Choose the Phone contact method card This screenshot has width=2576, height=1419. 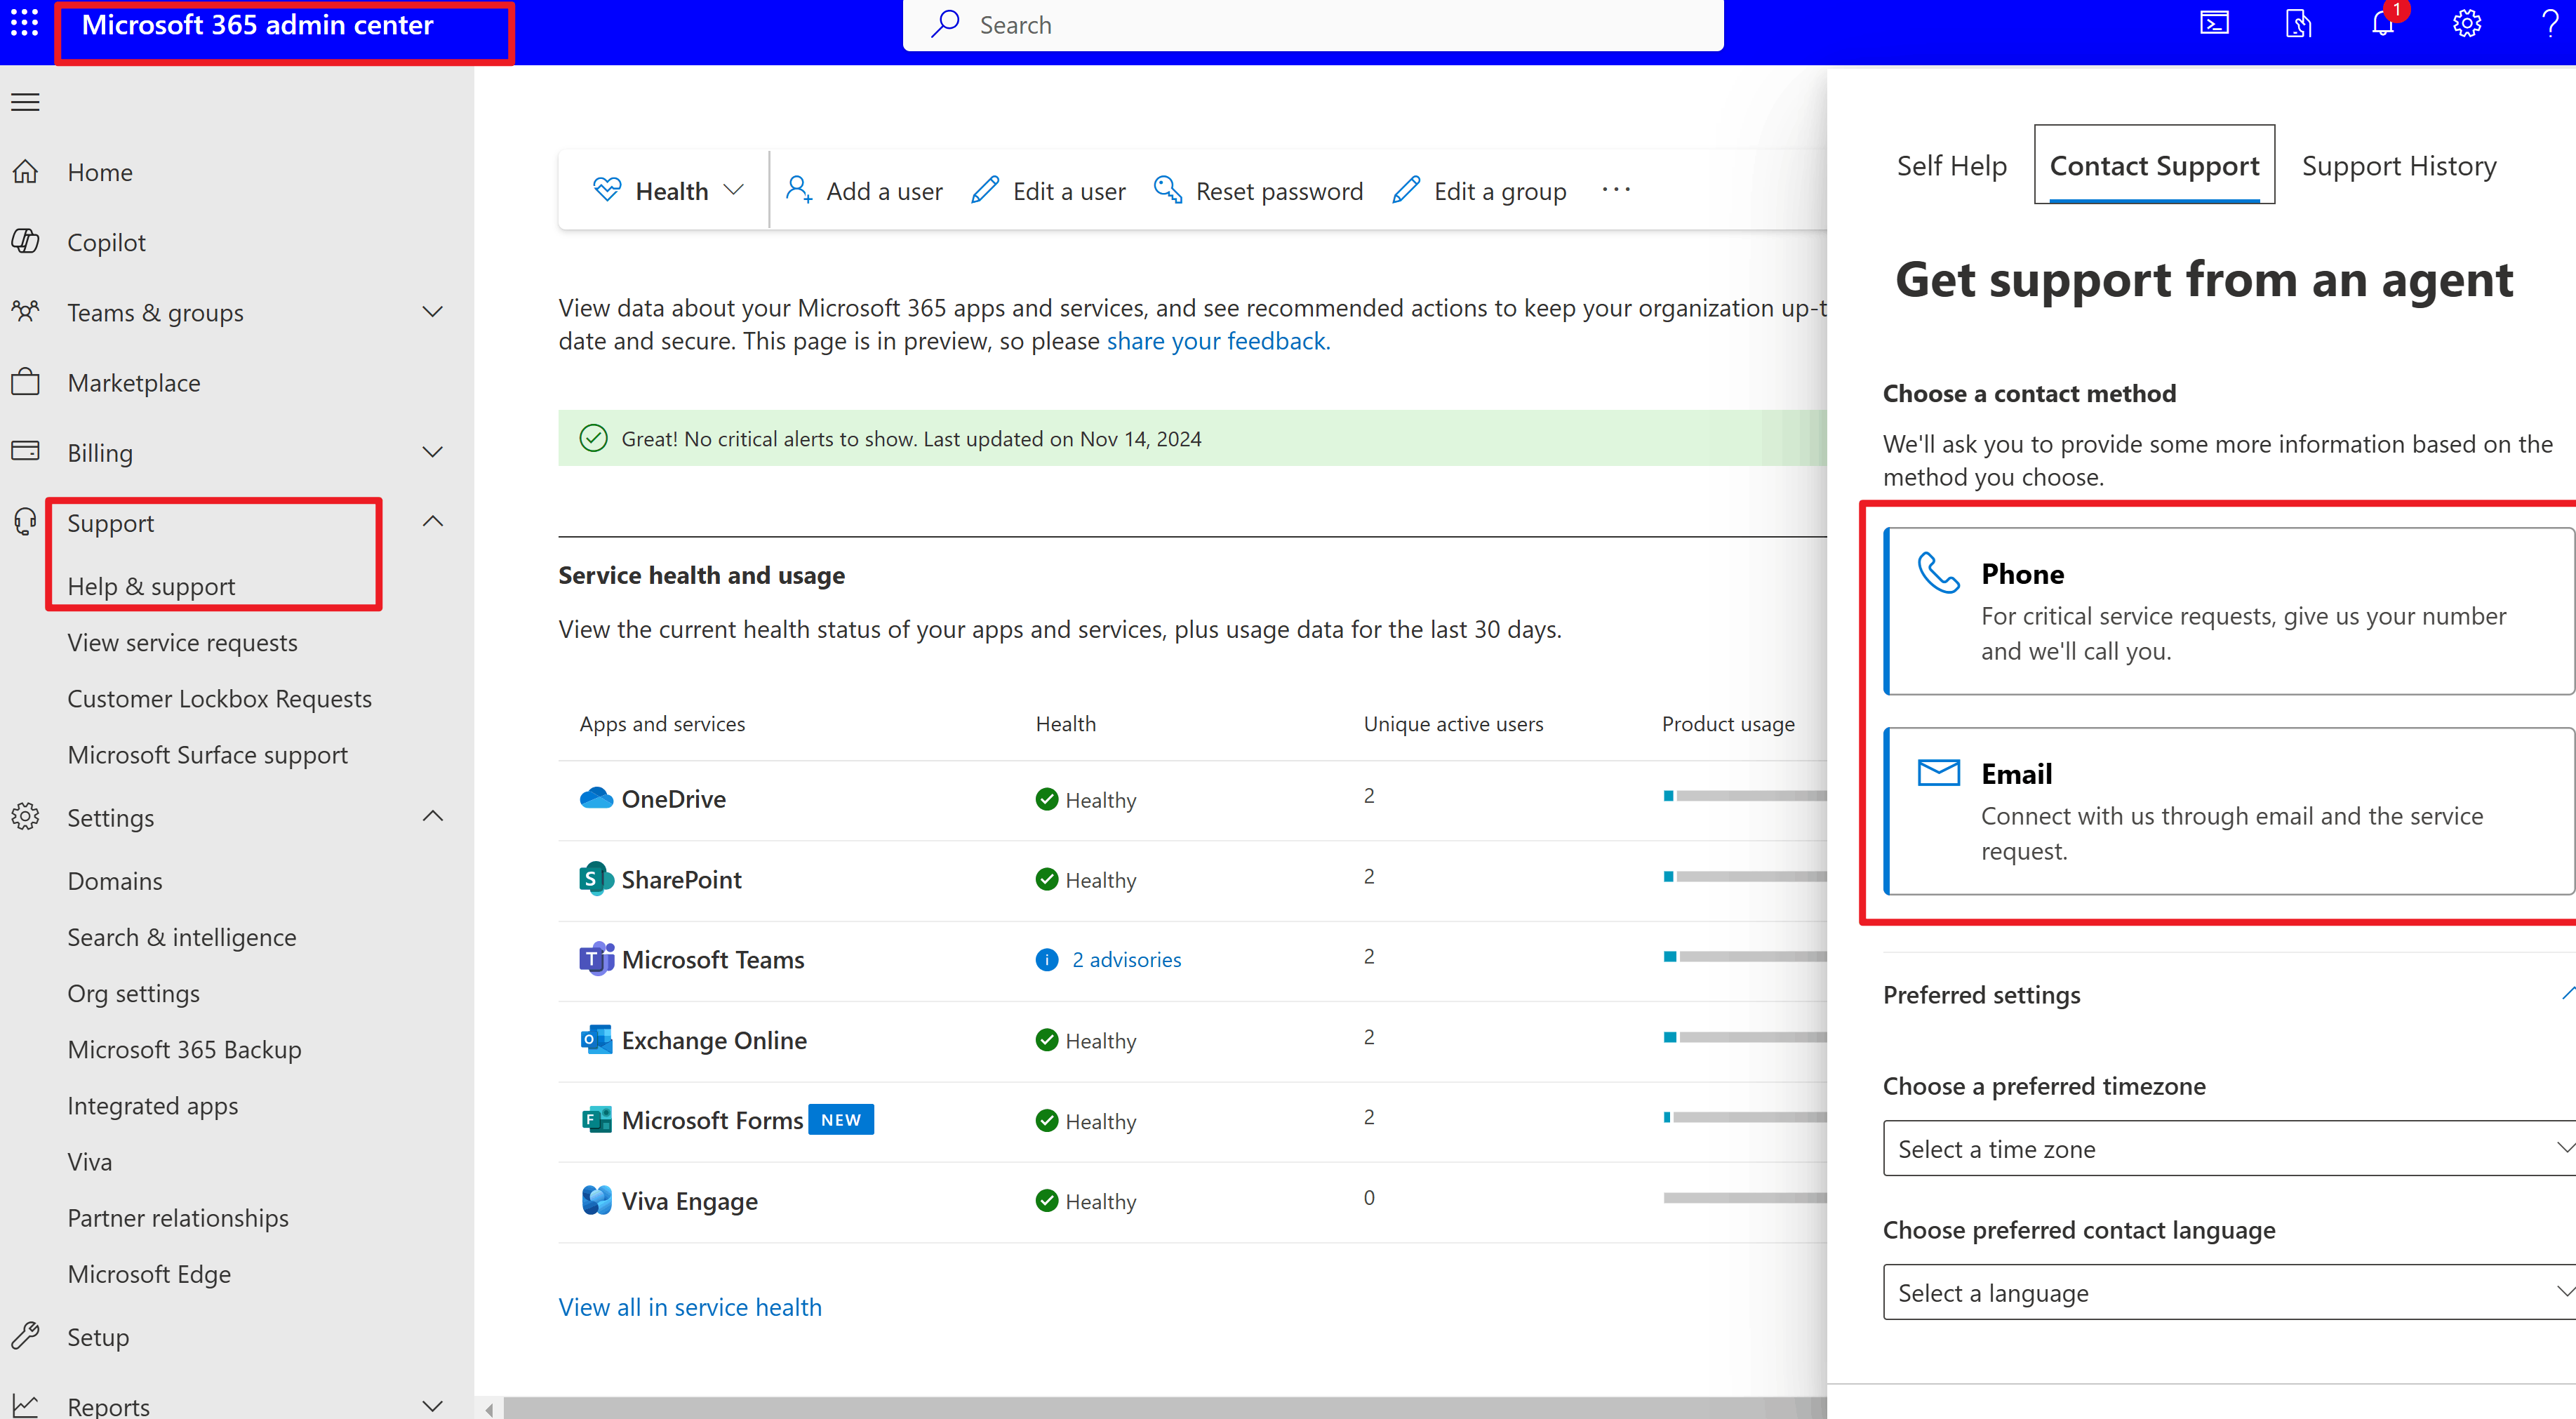[x=2228, y=611]
